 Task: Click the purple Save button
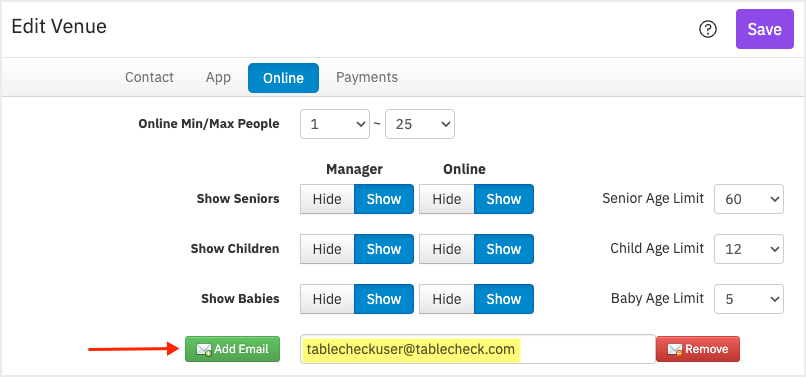tap(764, 29)
